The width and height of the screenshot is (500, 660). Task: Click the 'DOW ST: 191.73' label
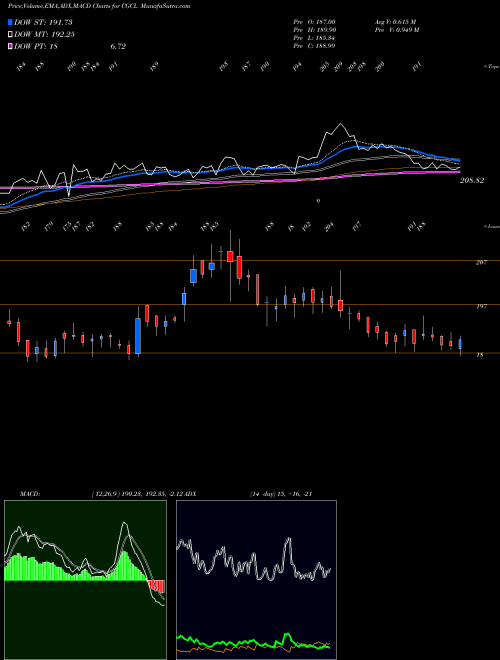pos(44,22)
